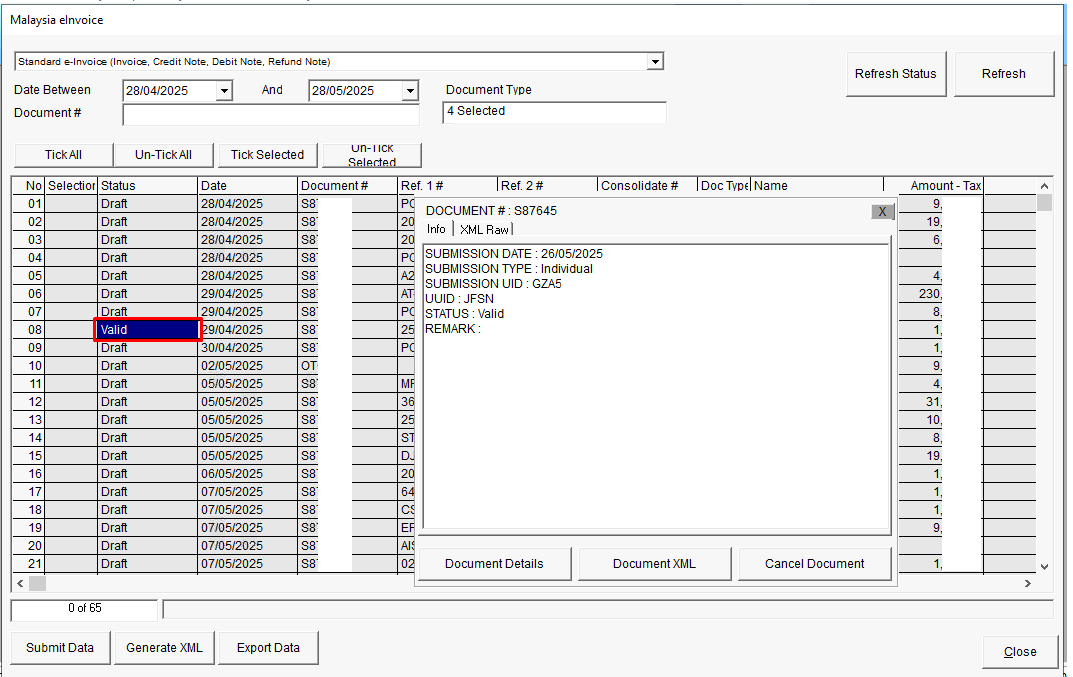Click the Cancel Document button
Image resolution: width=1073 pixels, height=677 pixels.
(x=814, y=564)
